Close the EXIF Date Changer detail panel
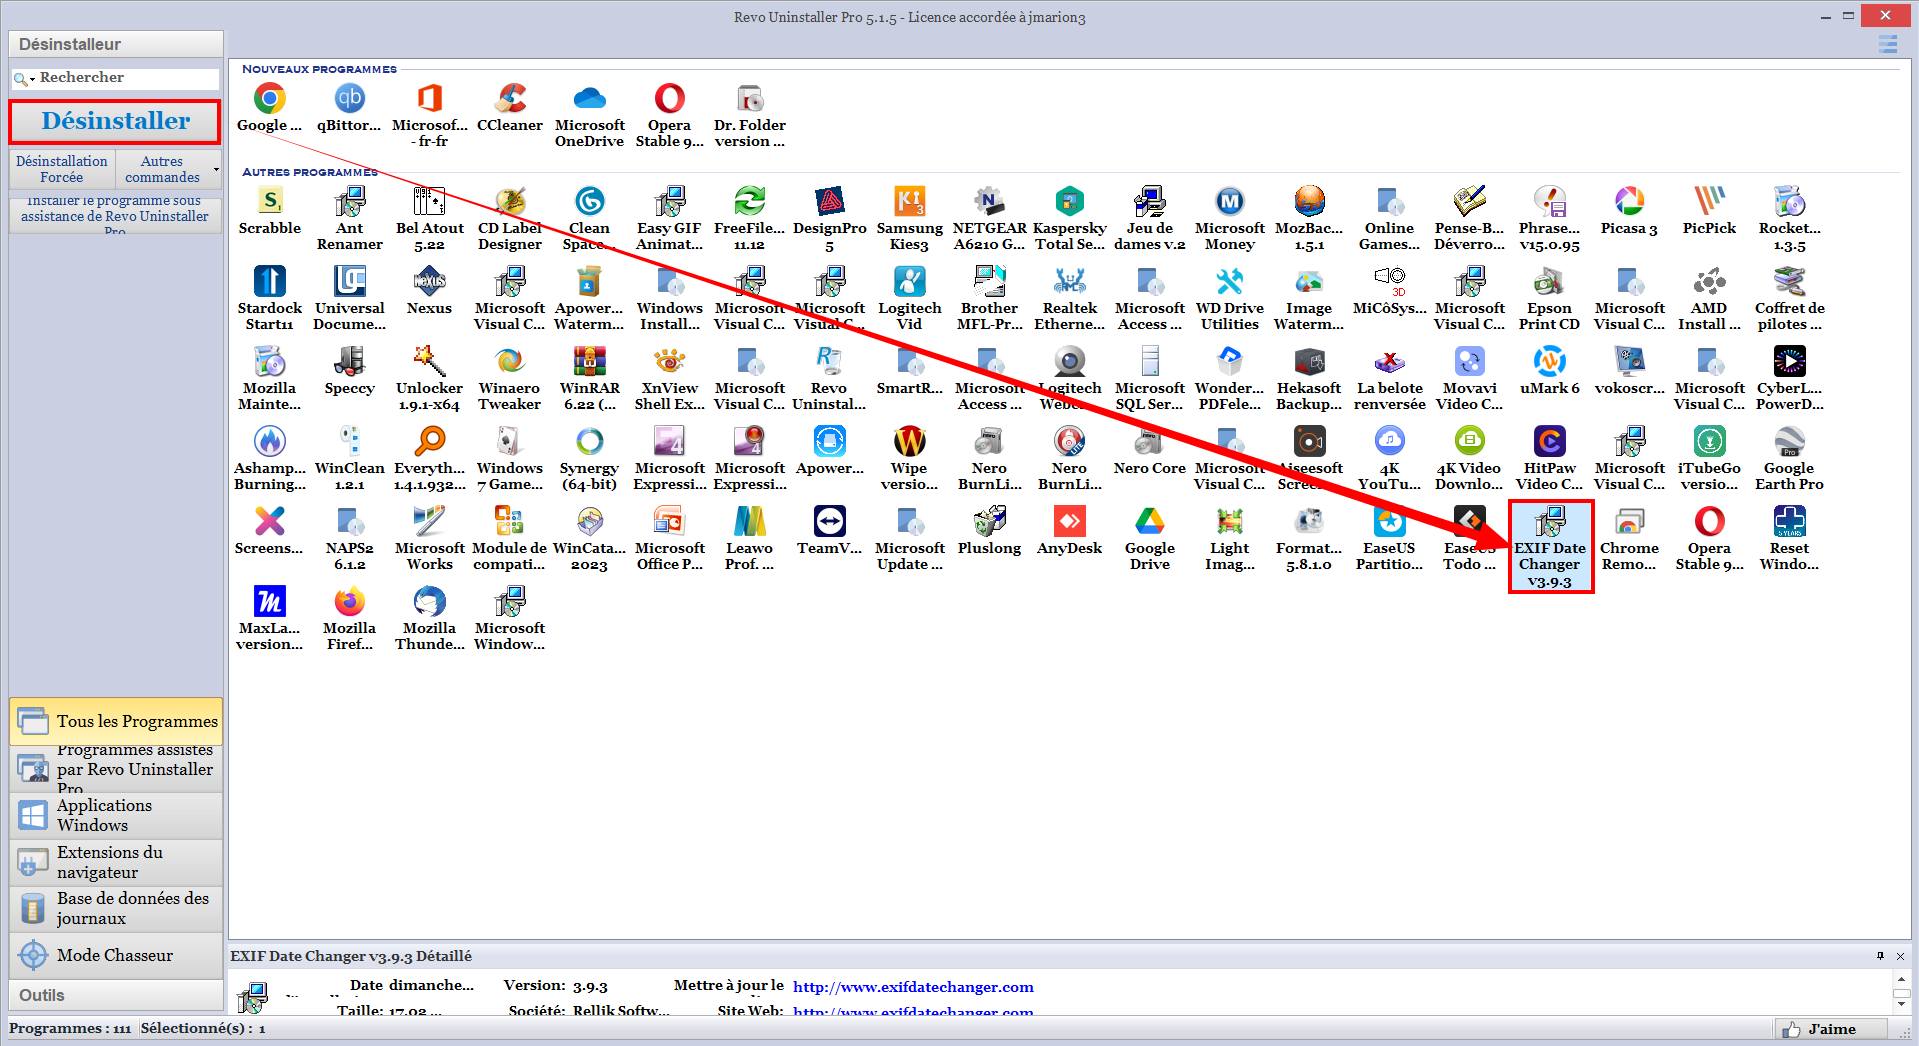 (x=1900, y=956)
